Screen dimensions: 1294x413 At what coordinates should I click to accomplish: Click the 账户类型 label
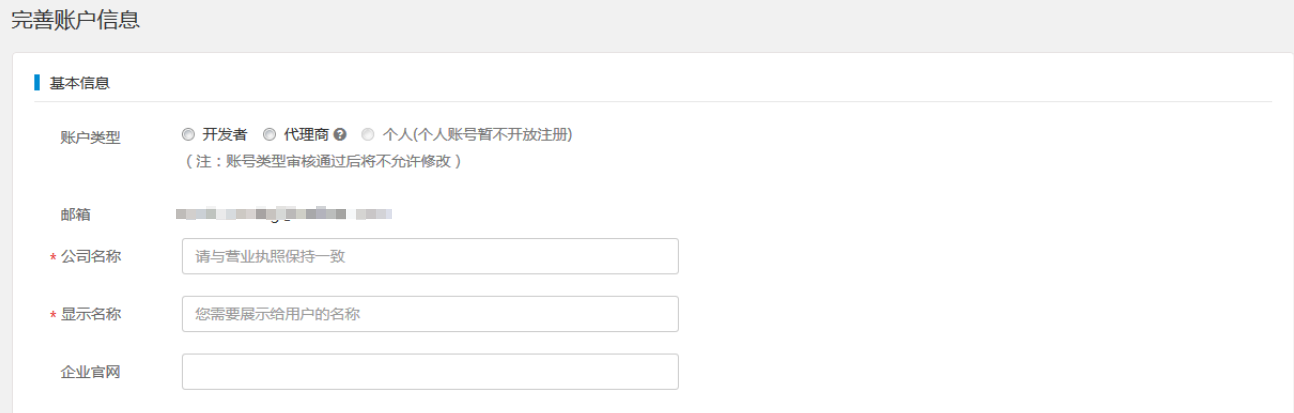(x=91, y=138)
